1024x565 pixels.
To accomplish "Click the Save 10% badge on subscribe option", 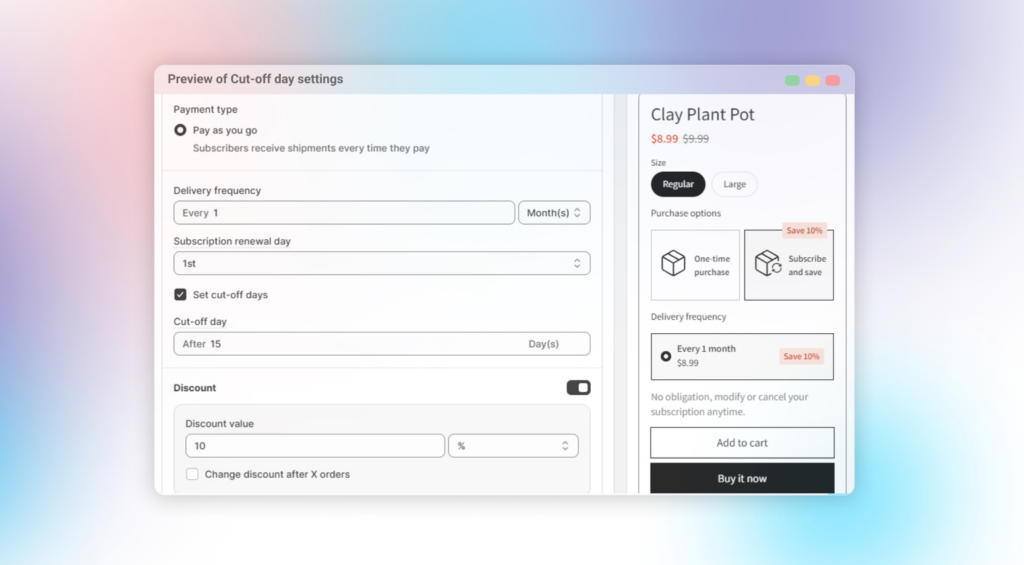I will click(x=804, y=231).
